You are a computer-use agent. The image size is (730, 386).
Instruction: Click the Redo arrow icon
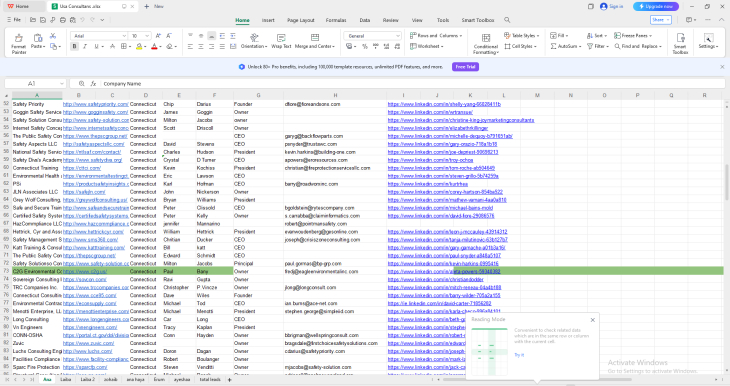92,20
